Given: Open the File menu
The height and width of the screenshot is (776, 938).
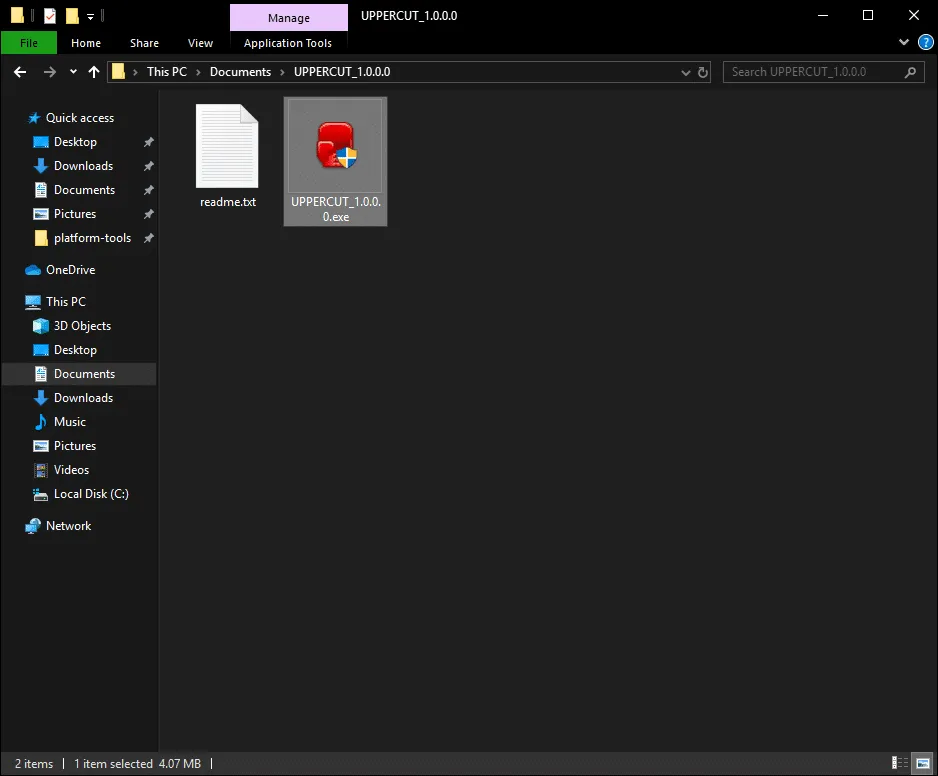Looking at the screenshot, I should click(x=29, y=42).
